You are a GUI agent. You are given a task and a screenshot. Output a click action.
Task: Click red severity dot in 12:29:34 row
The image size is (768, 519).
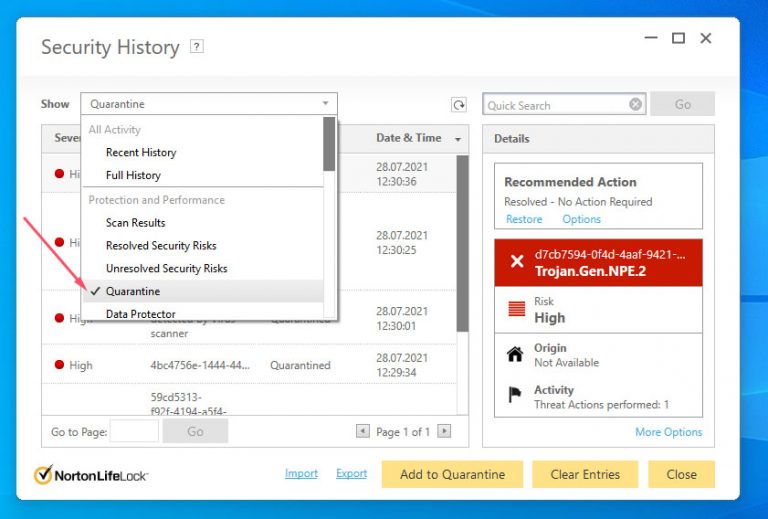tap(59, 365)
